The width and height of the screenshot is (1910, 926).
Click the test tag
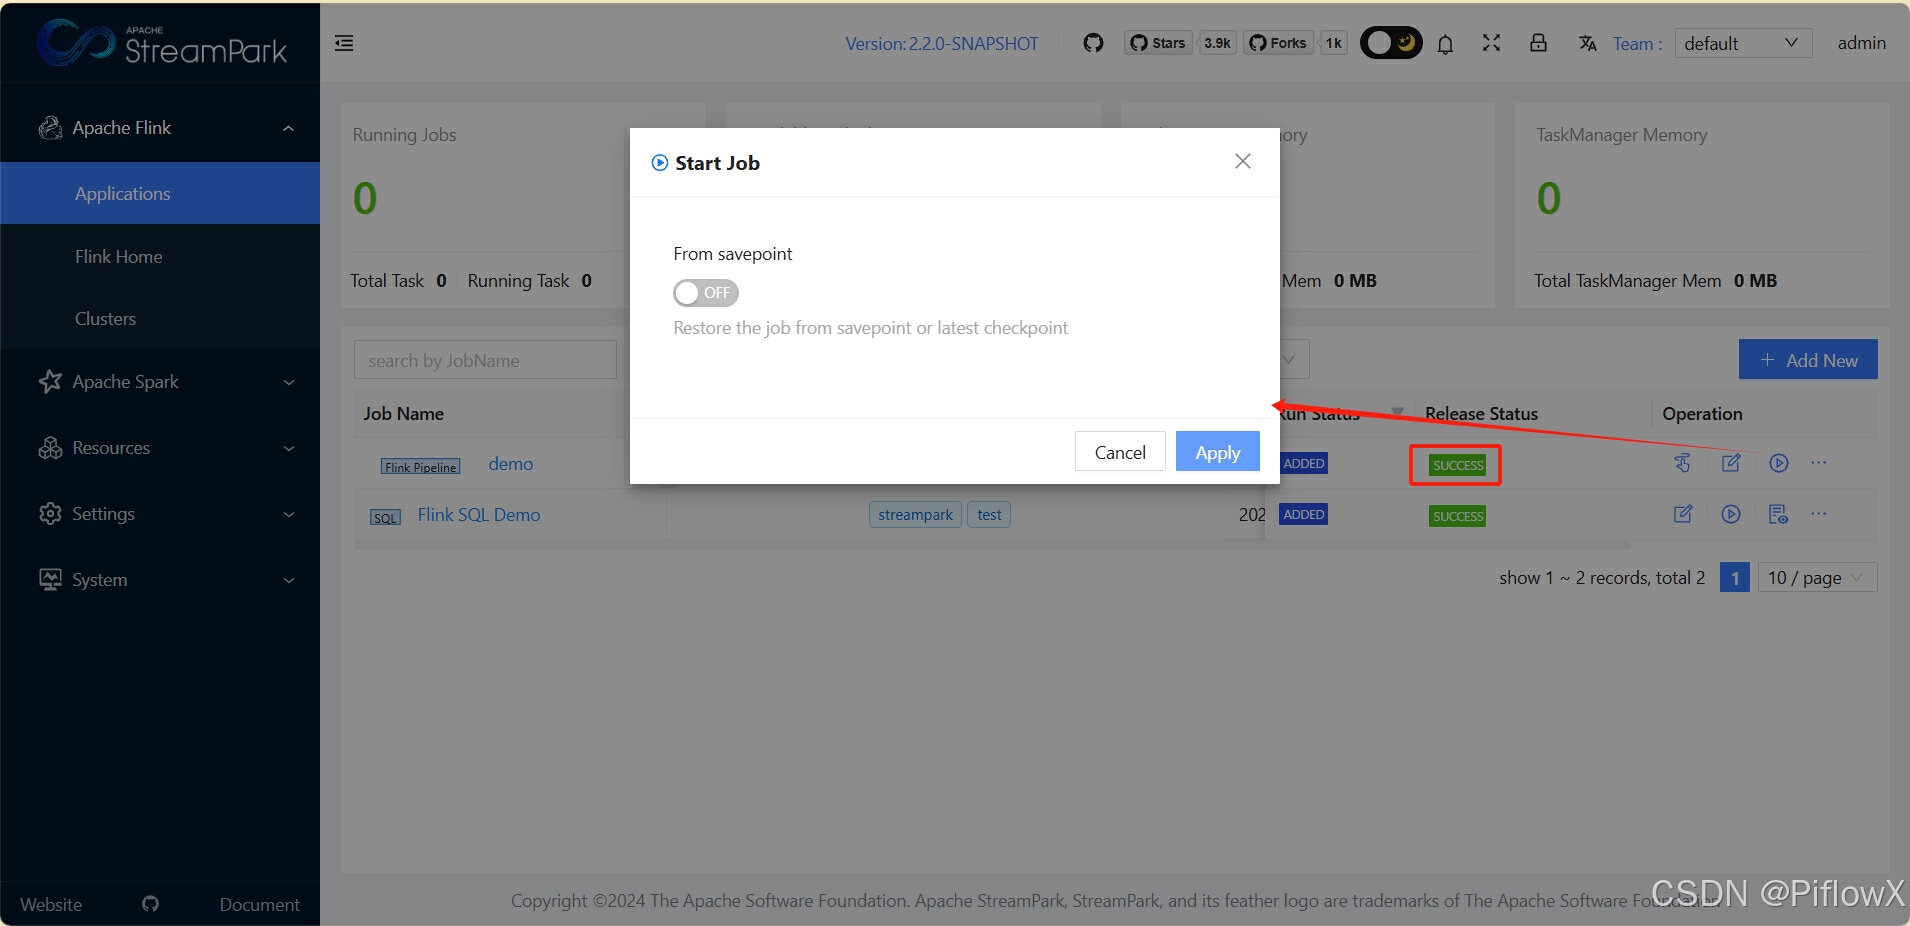(989, 515)
